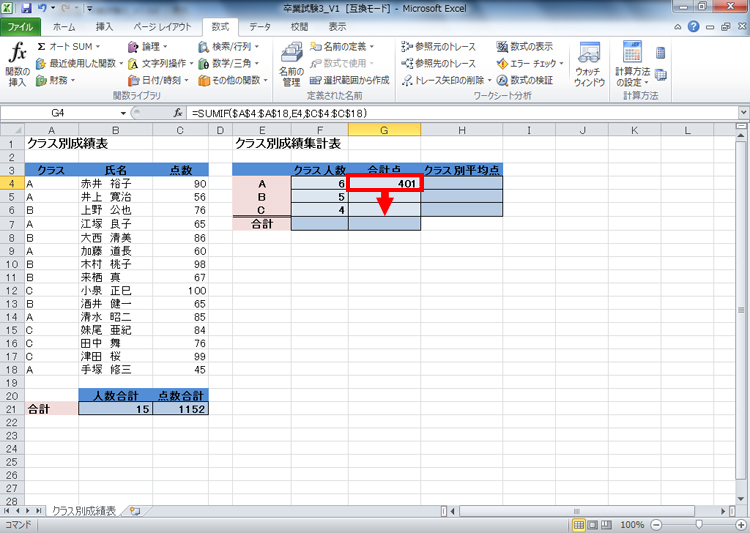The image size is (750, 533).
Task: Switch to the Insert (挿入) tab
Action: tap(104, 27)
